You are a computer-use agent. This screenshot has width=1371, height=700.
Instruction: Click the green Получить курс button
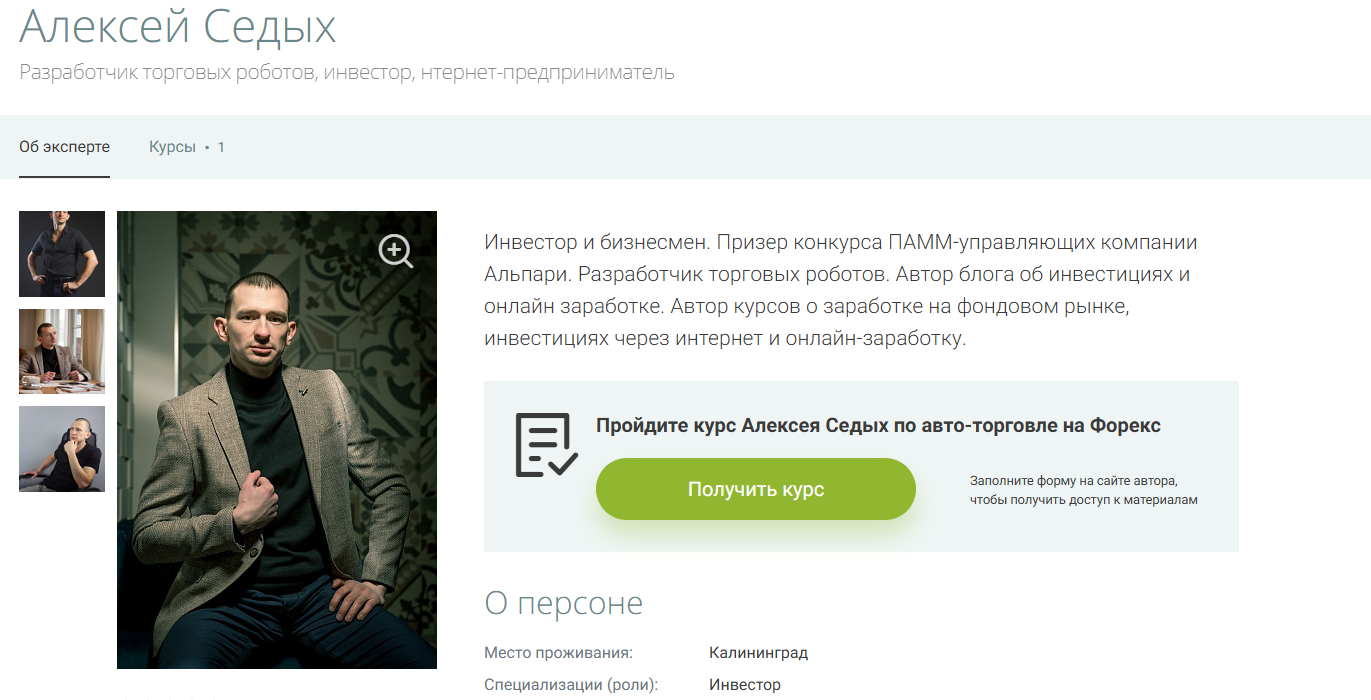pyautogui.click(x=756, y=489)
